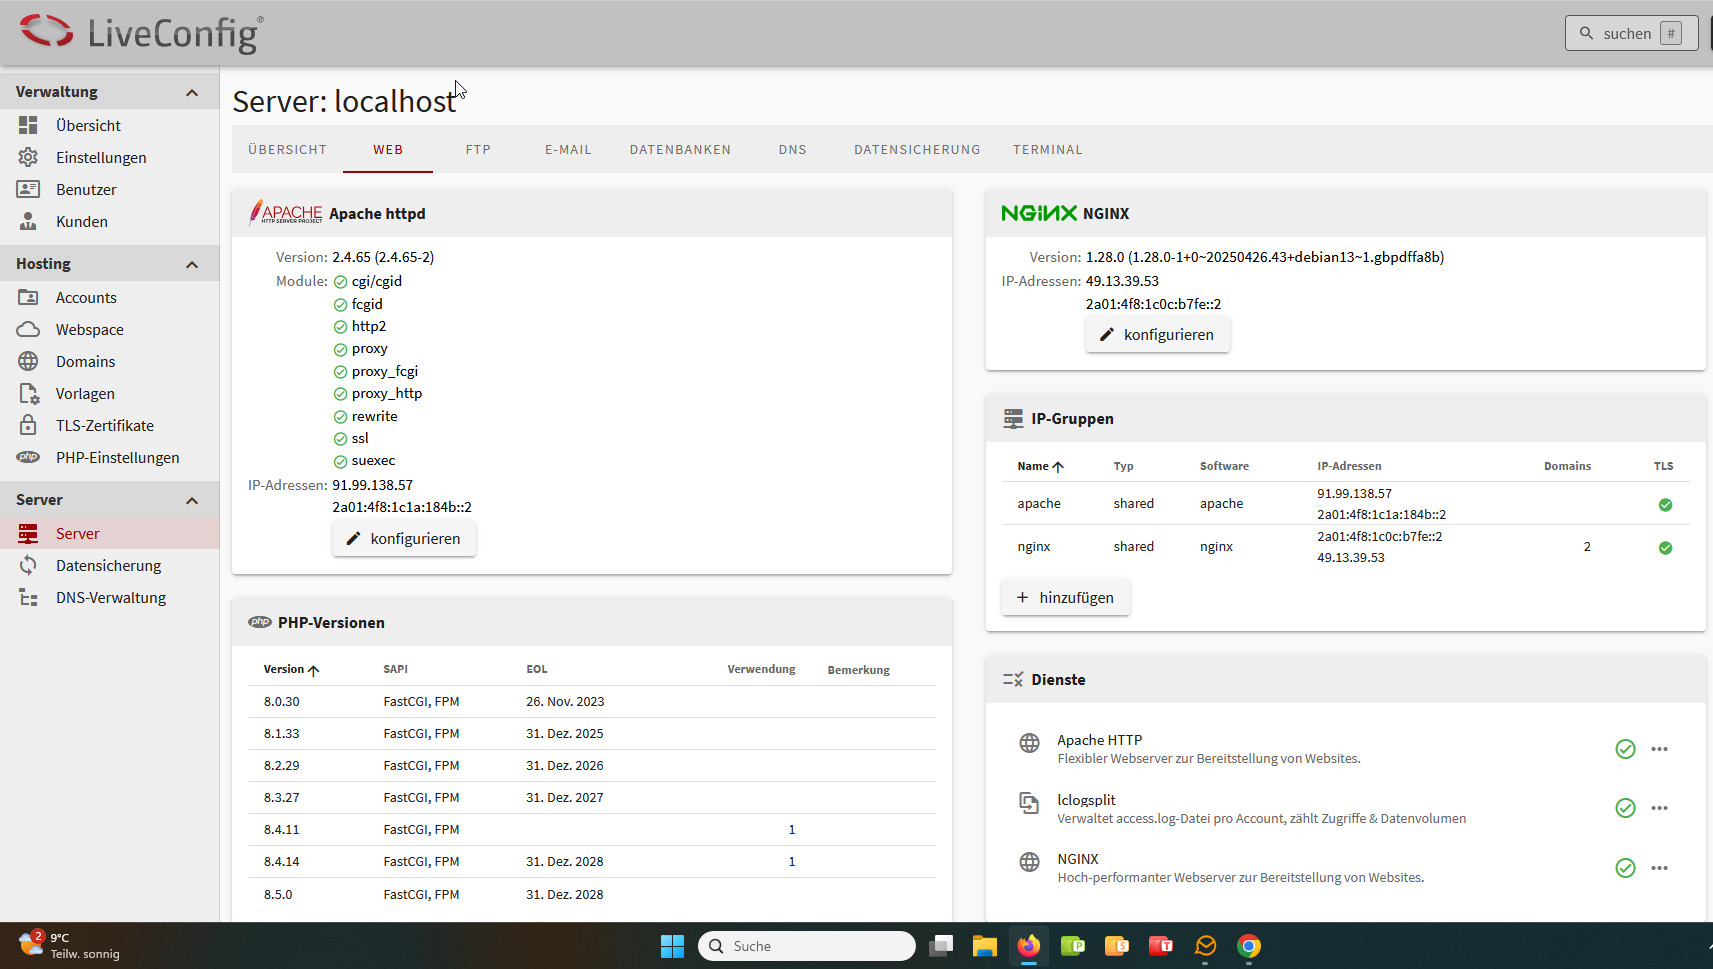This screenshot has height=969, width=1713.
Task: Switch to the DATENBANKEN tab
Action: coord(680,150)
